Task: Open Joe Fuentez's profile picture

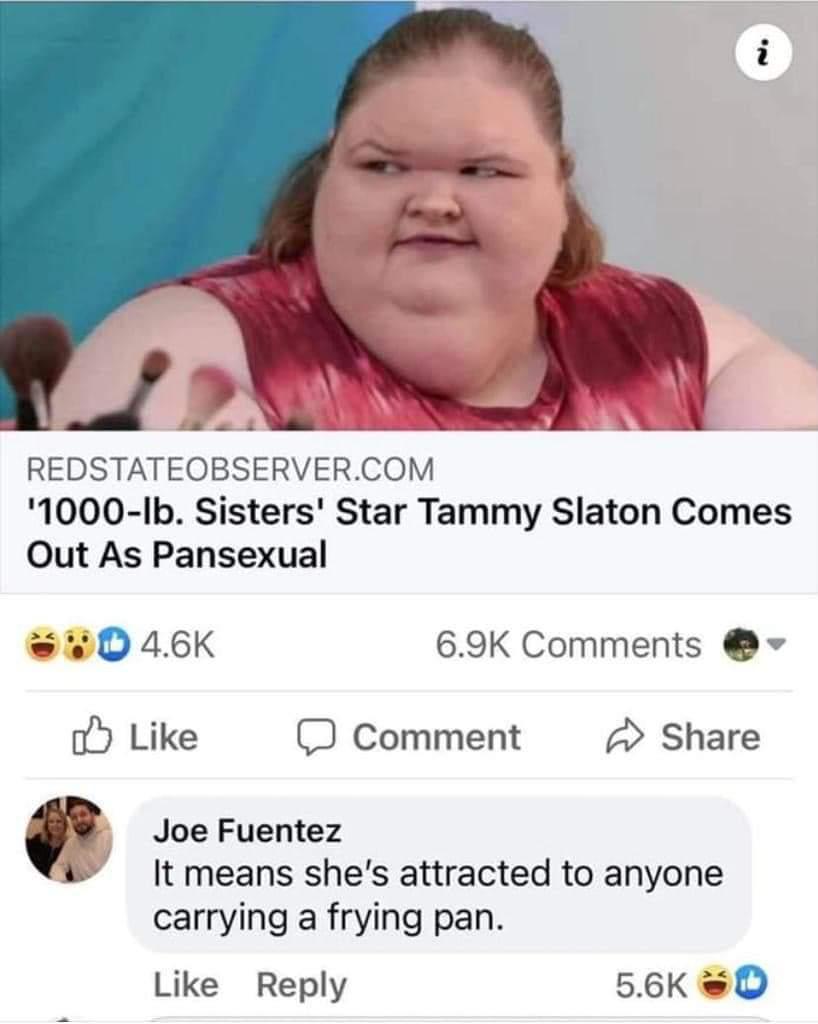Action: click(x=69, y=839)
